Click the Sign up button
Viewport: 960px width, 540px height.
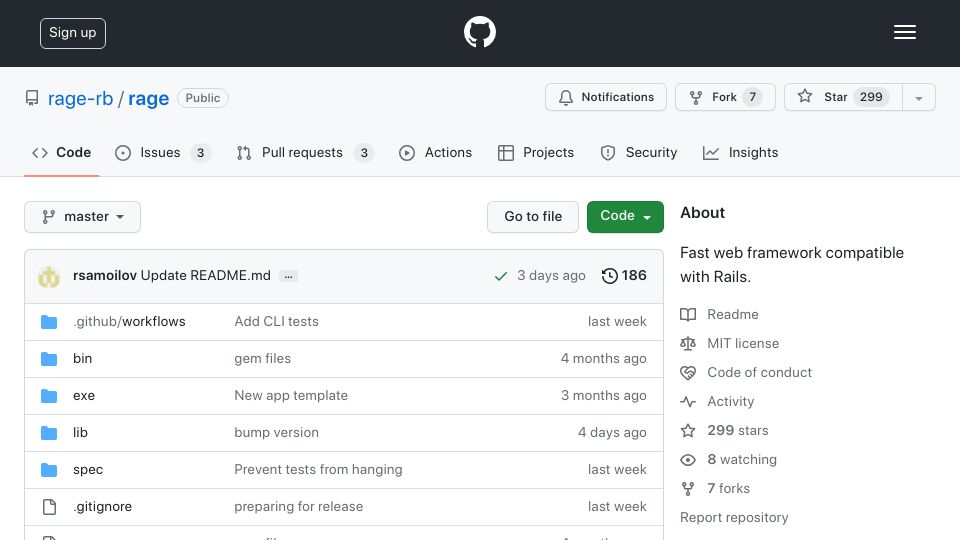click(73, 33)
